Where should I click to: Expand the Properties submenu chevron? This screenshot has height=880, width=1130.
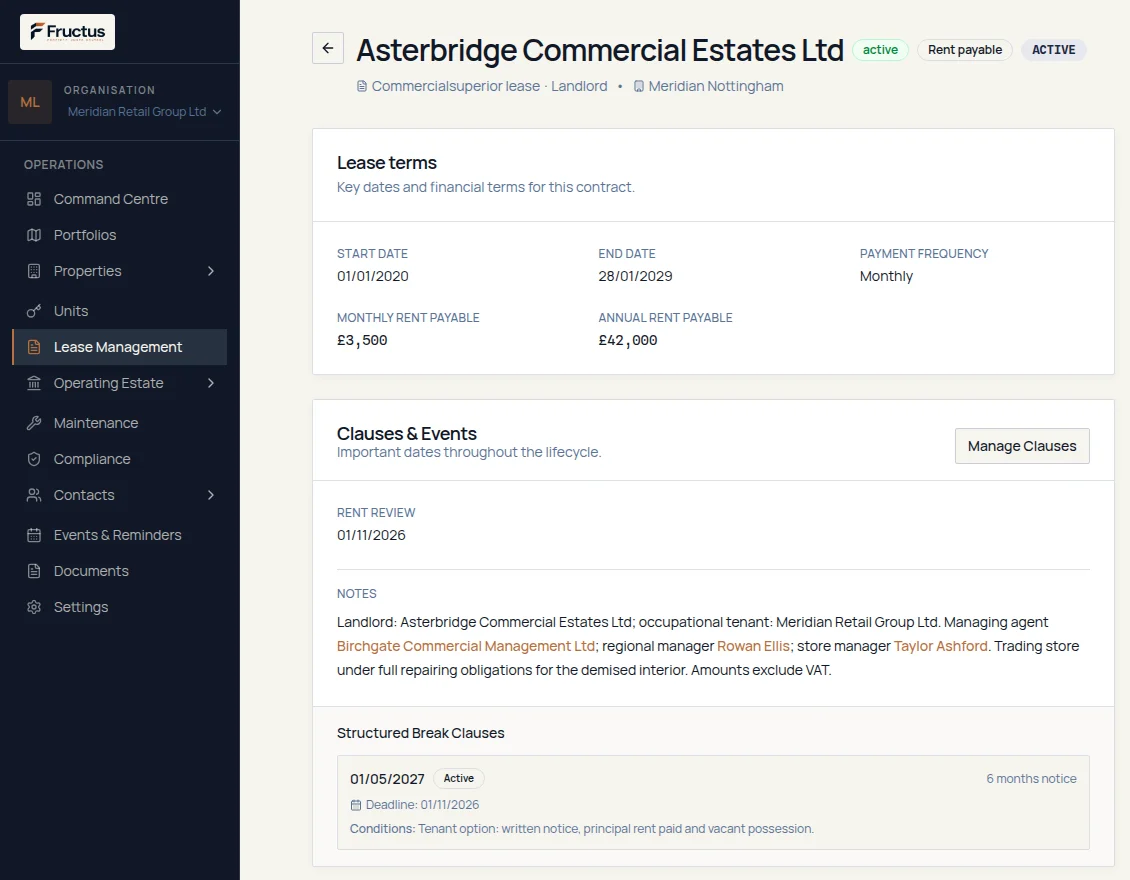tap(210, 271)
